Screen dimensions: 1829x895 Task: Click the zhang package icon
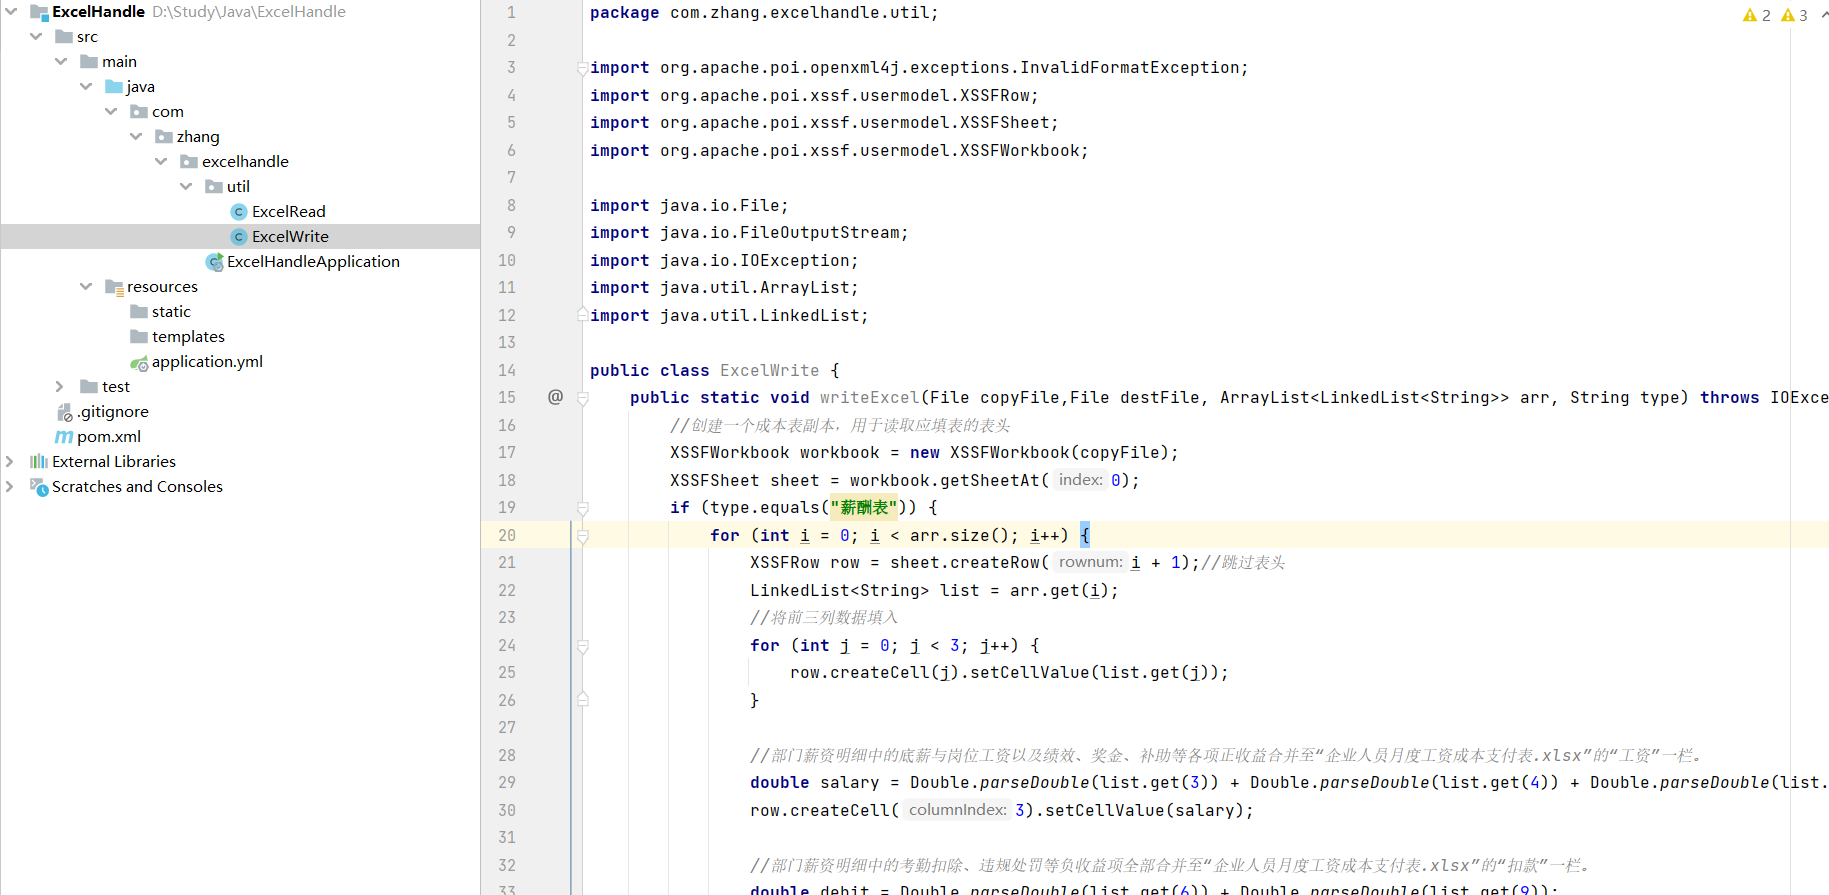(164, 137)
